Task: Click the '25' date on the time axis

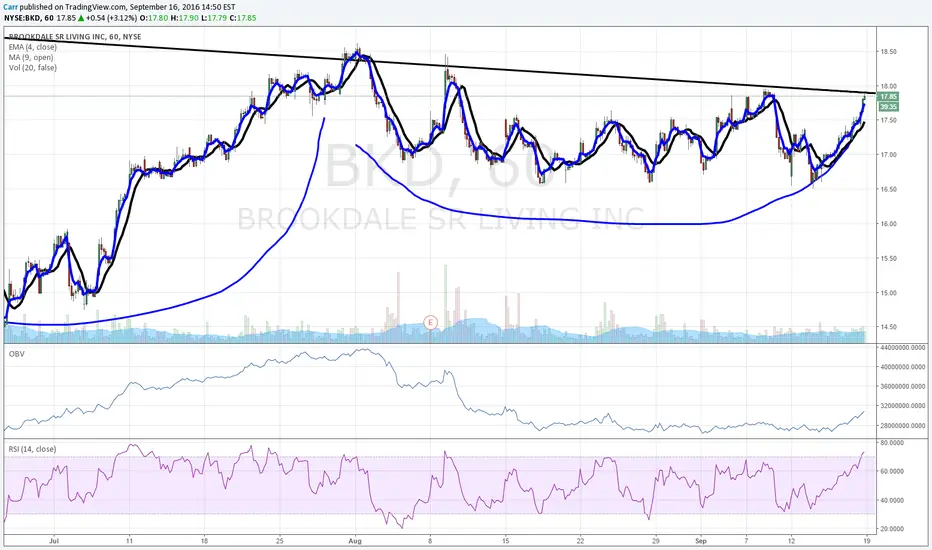Action: pyautogui.click(x=280, y=541)
